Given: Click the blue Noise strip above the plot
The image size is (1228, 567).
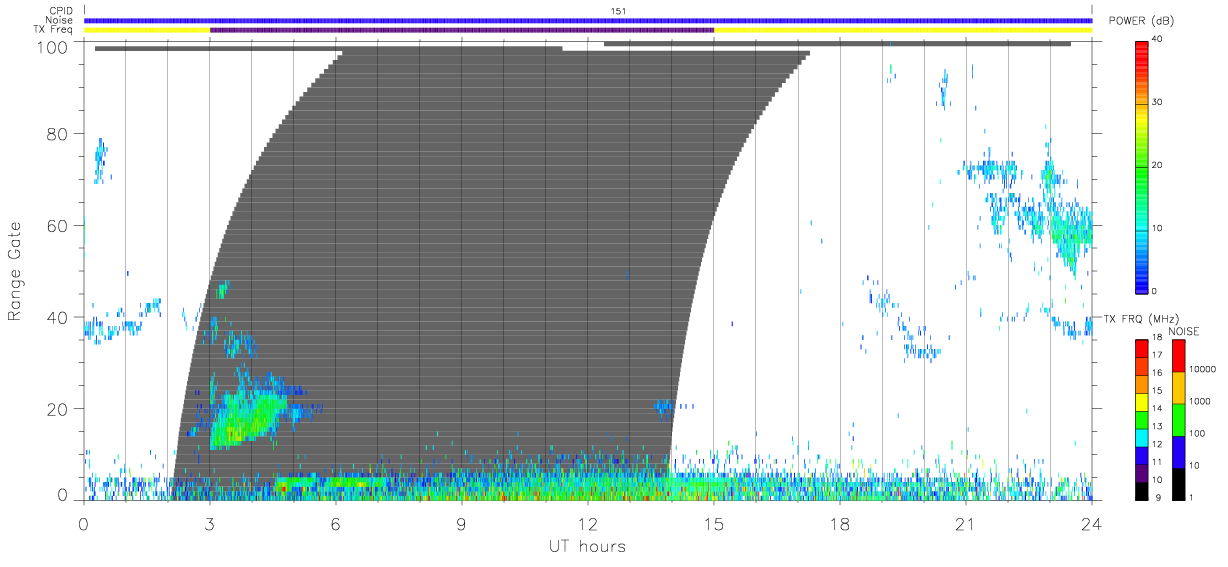Looking at the screenshot, I should click(588, 20).
